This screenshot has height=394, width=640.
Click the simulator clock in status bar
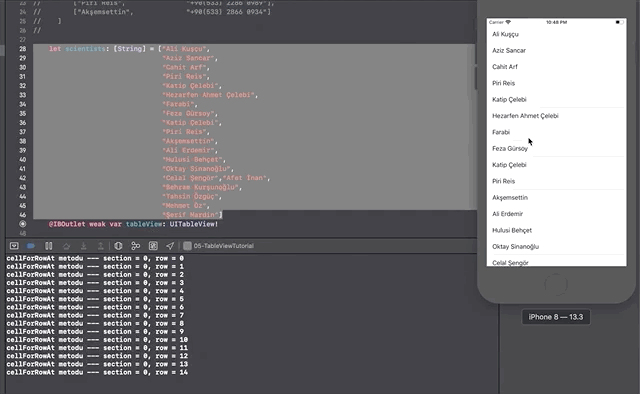click(x=556, y=22)
